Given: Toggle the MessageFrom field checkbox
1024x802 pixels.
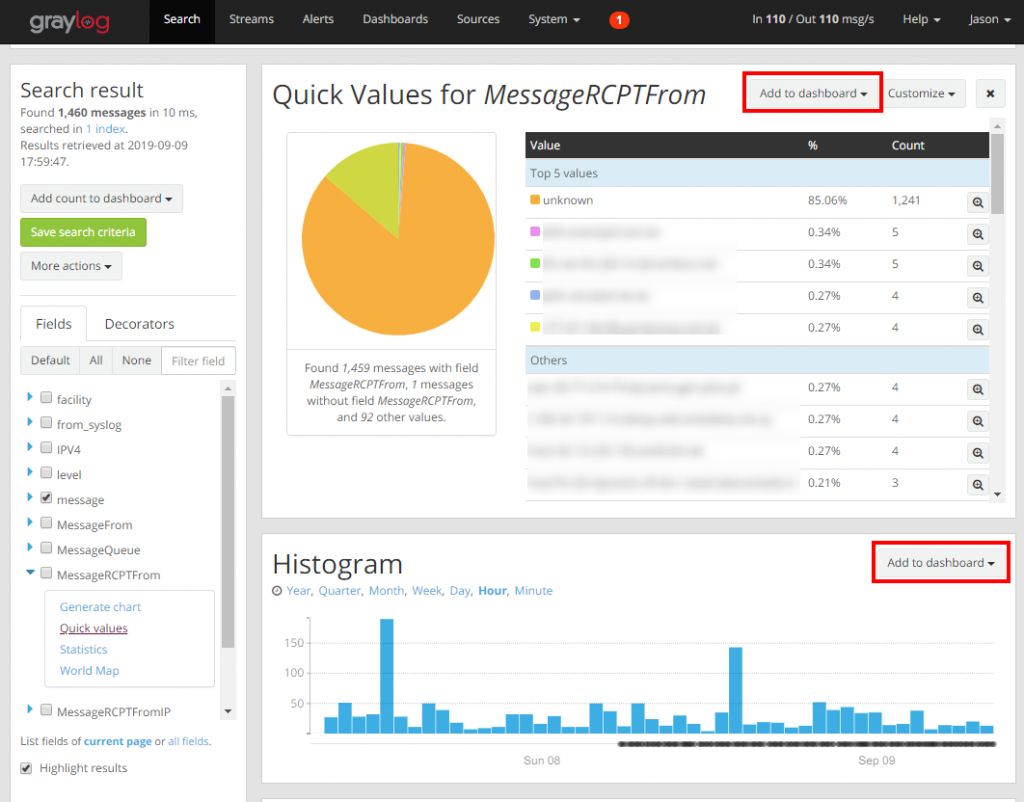Looking at the screenshot, I should (x=46, y=522).
